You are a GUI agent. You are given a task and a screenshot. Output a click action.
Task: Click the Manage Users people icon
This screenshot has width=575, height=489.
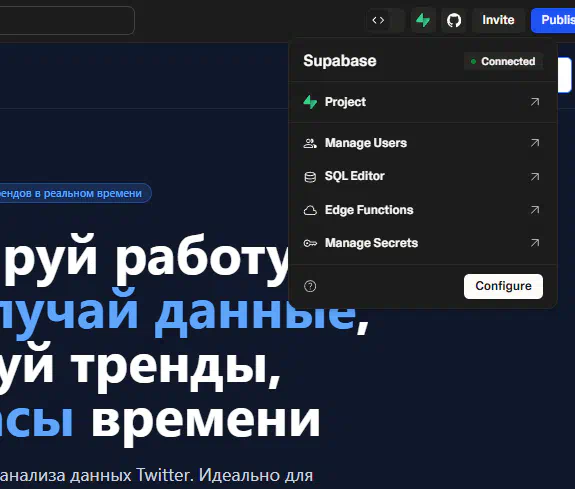[310, 143]
